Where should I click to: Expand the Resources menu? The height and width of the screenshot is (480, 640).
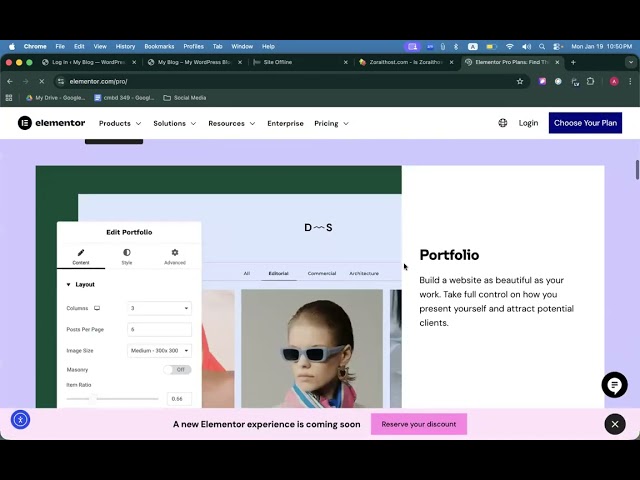pyautogui.click(x=232, y=123)
